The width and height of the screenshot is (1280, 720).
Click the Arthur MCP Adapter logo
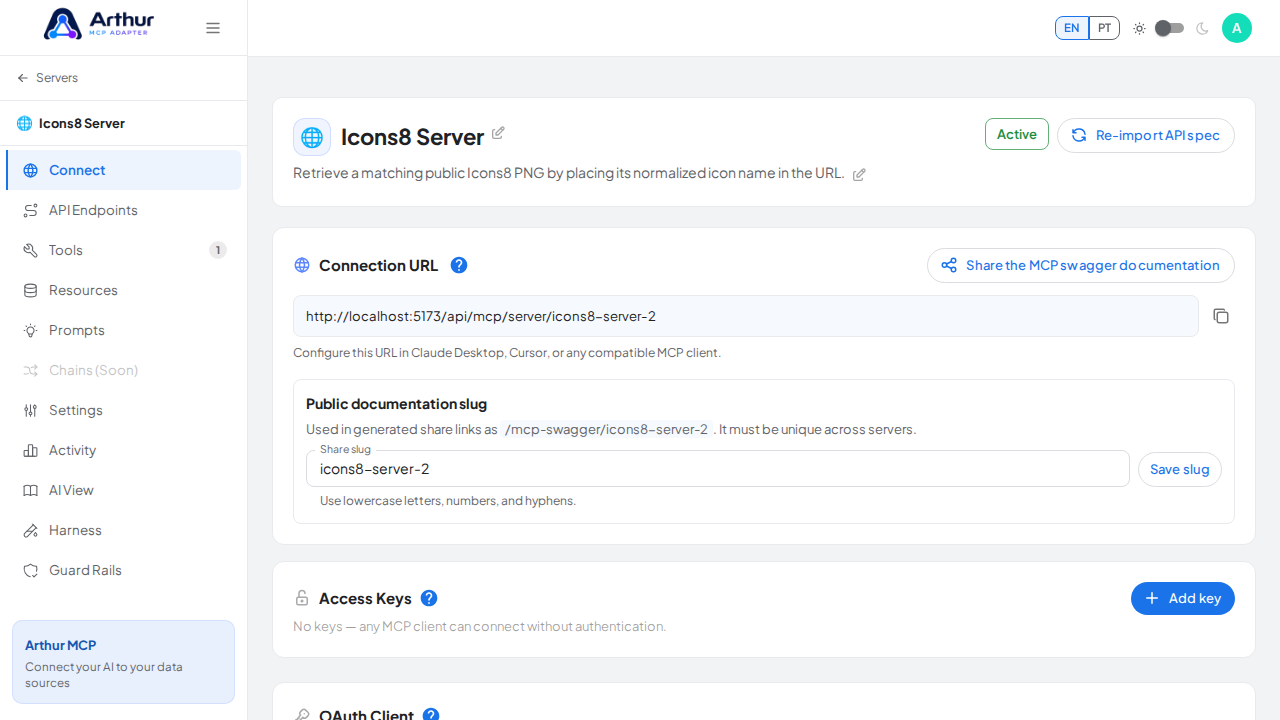pos(99,24)
